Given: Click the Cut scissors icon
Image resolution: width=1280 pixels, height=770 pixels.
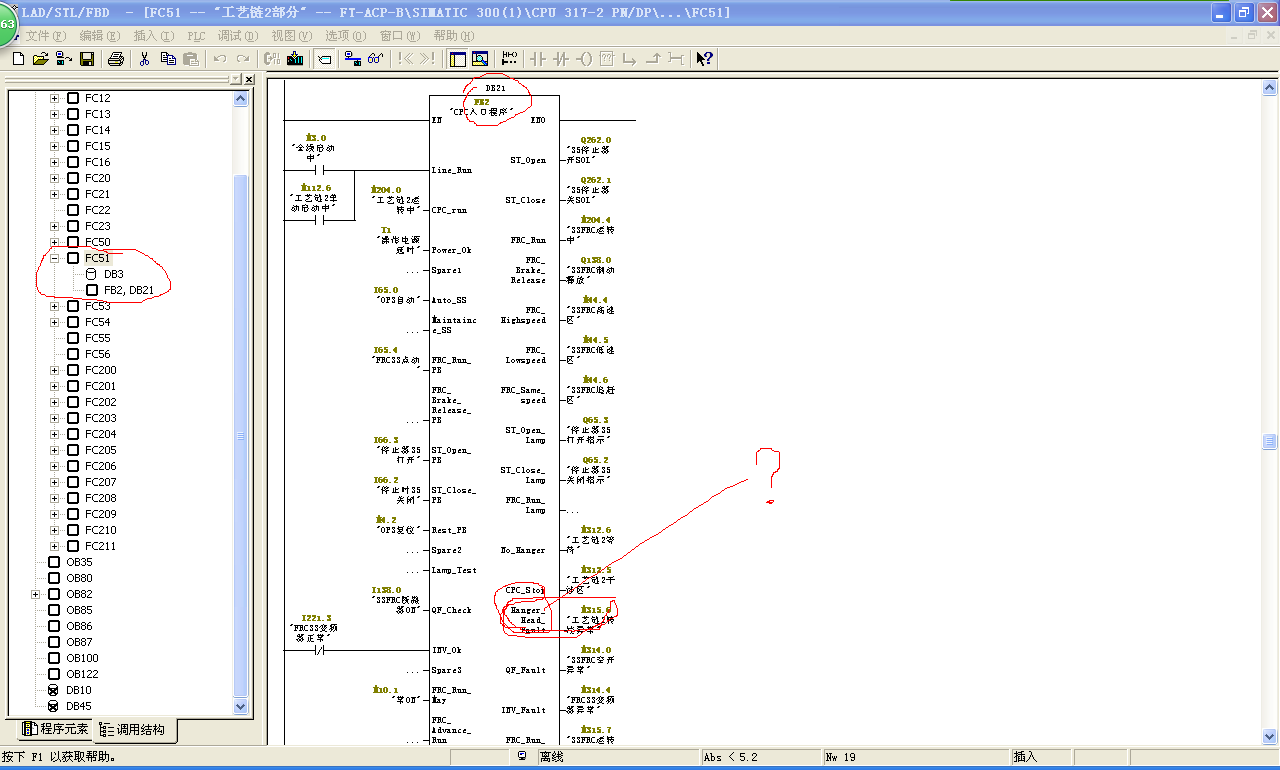Looking at the screenshot, I should tap(144, 59).
